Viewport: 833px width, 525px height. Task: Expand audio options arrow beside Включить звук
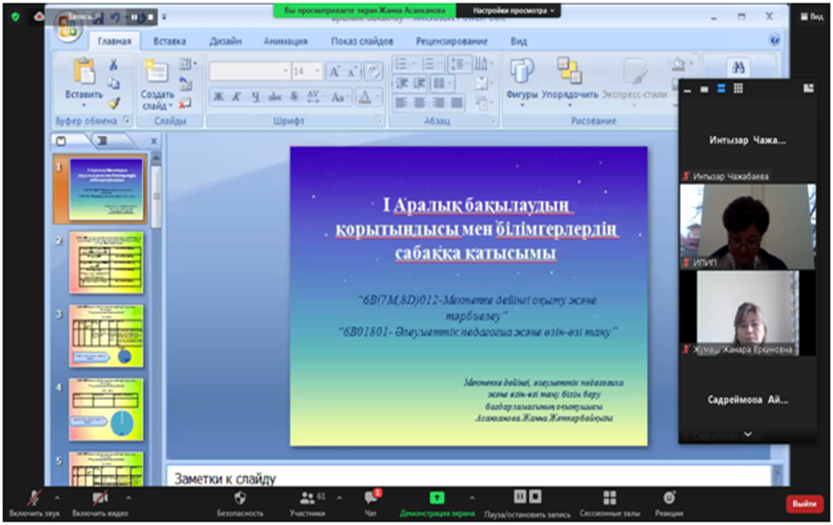57,497
